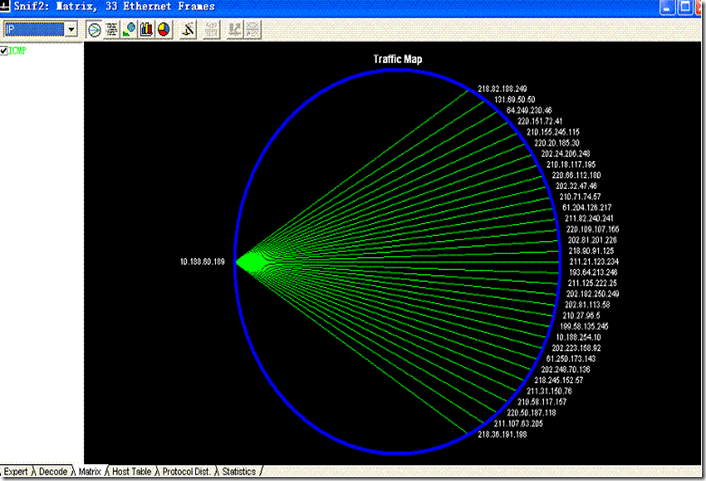The height and width of the screenshot is (481, 706).
Task: Uncheck the ICMP protocol checkbox
Action: (x=5, y=51)
